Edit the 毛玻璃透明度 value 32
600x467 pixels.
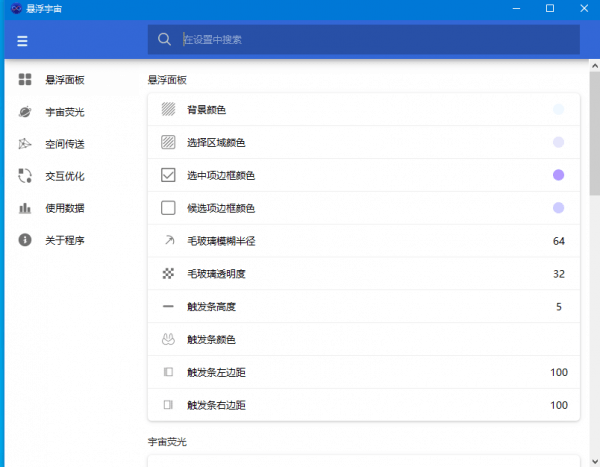tap(558, 274)
